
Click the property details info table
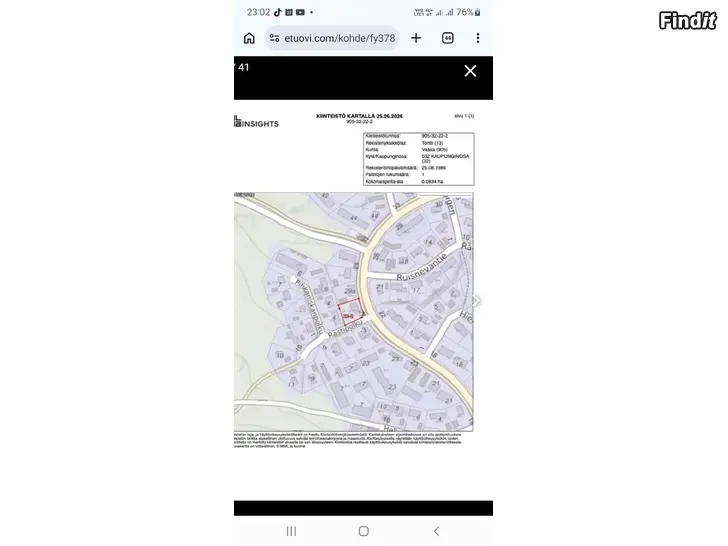418,159
